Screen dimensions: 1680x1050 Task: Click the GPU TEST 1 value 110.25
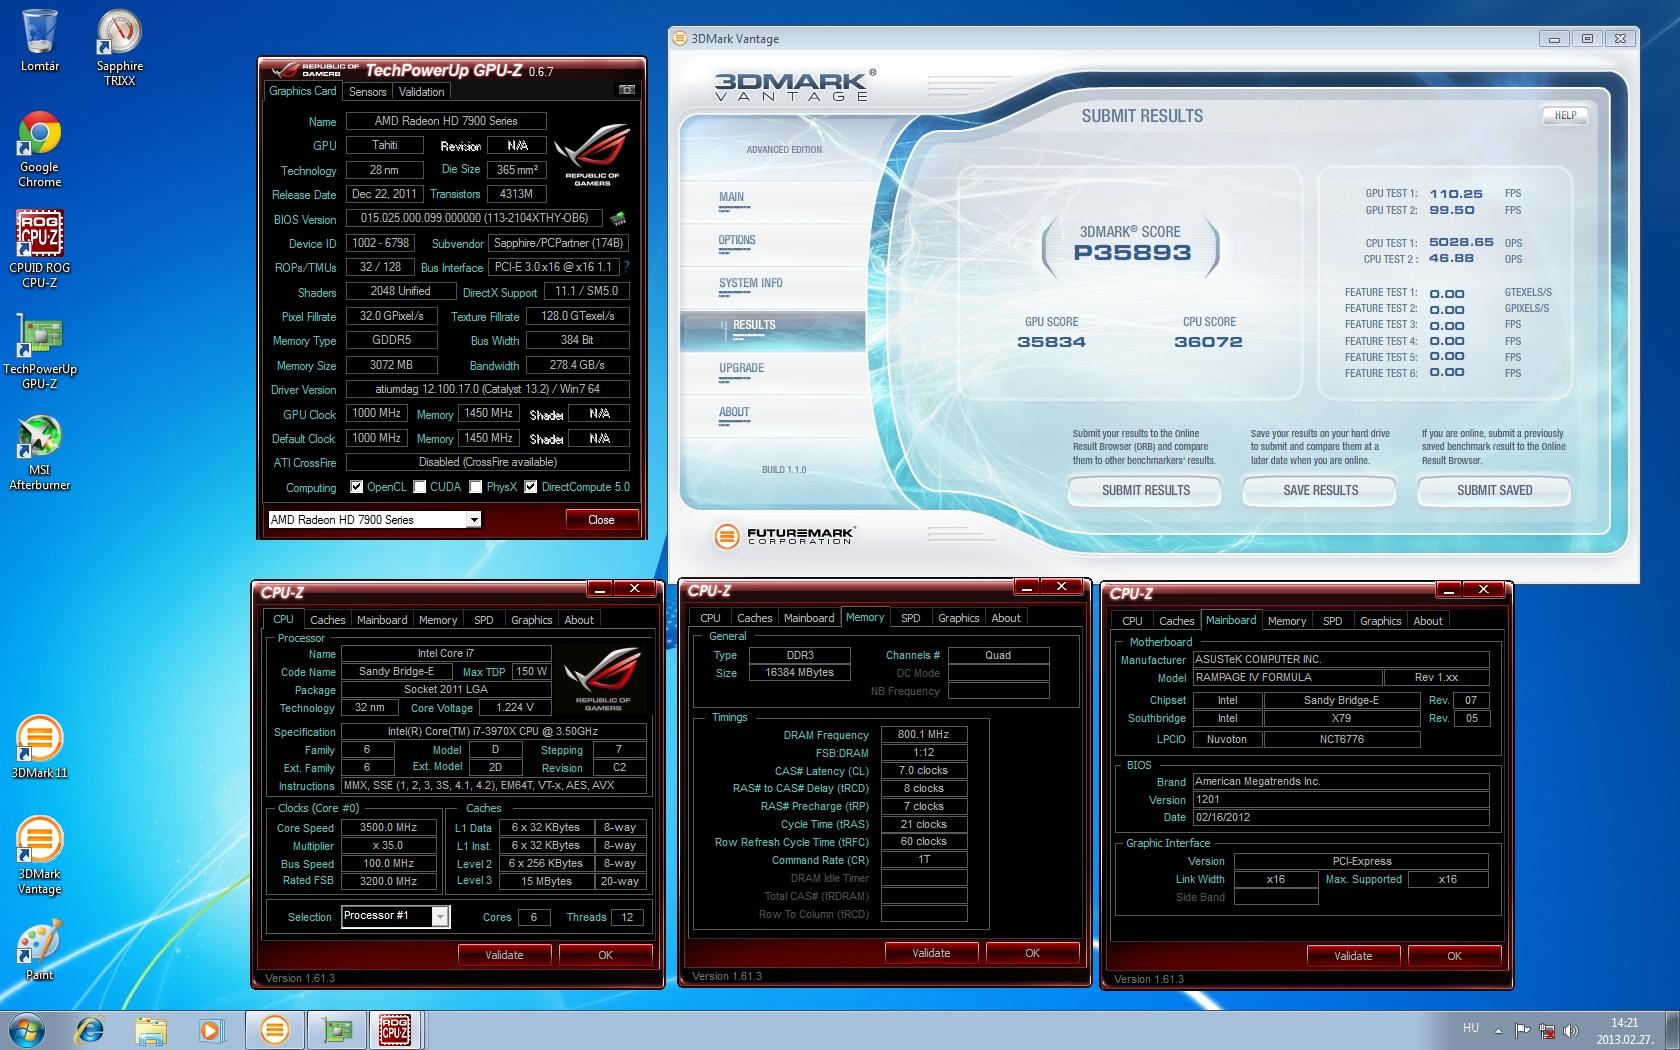1456,194
